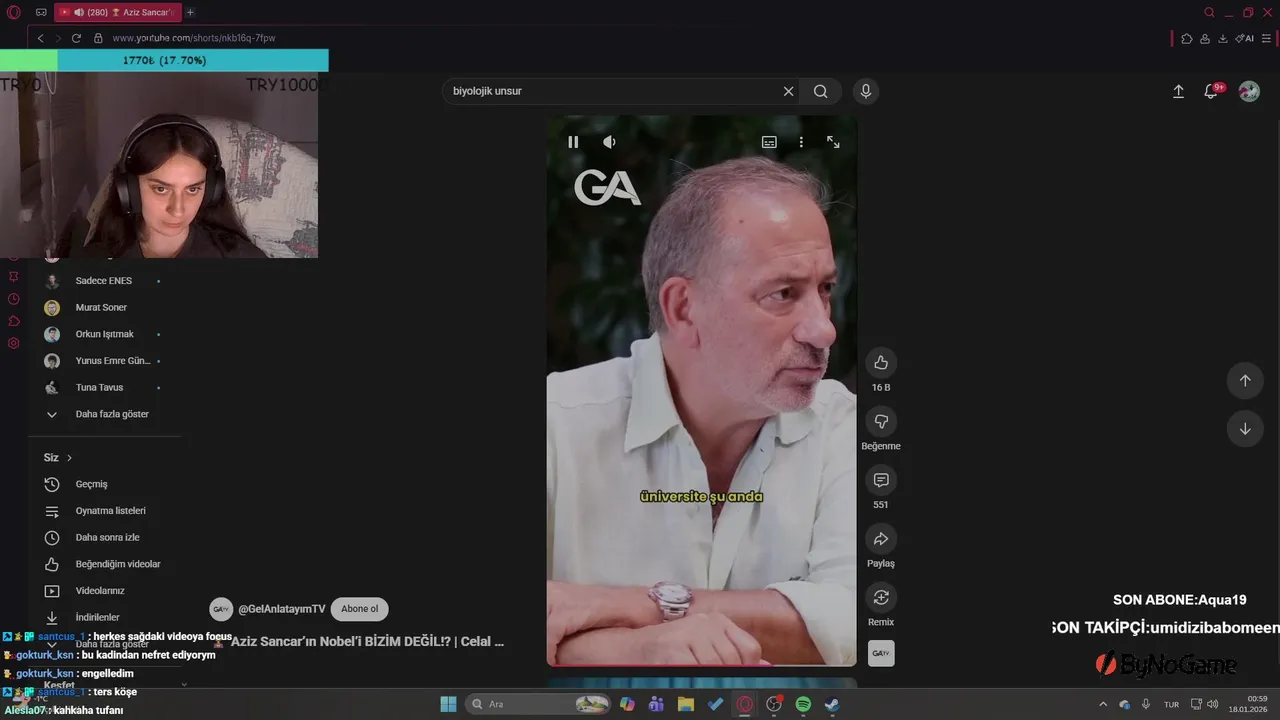Like the video with 16 B likes
Viewport: 1280px width, 720px height.
coord(881,362)
